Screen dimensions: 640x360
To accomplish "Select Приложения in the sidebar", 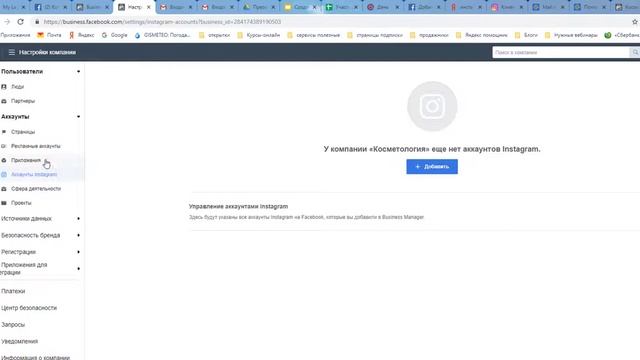I will click(26, 160).
